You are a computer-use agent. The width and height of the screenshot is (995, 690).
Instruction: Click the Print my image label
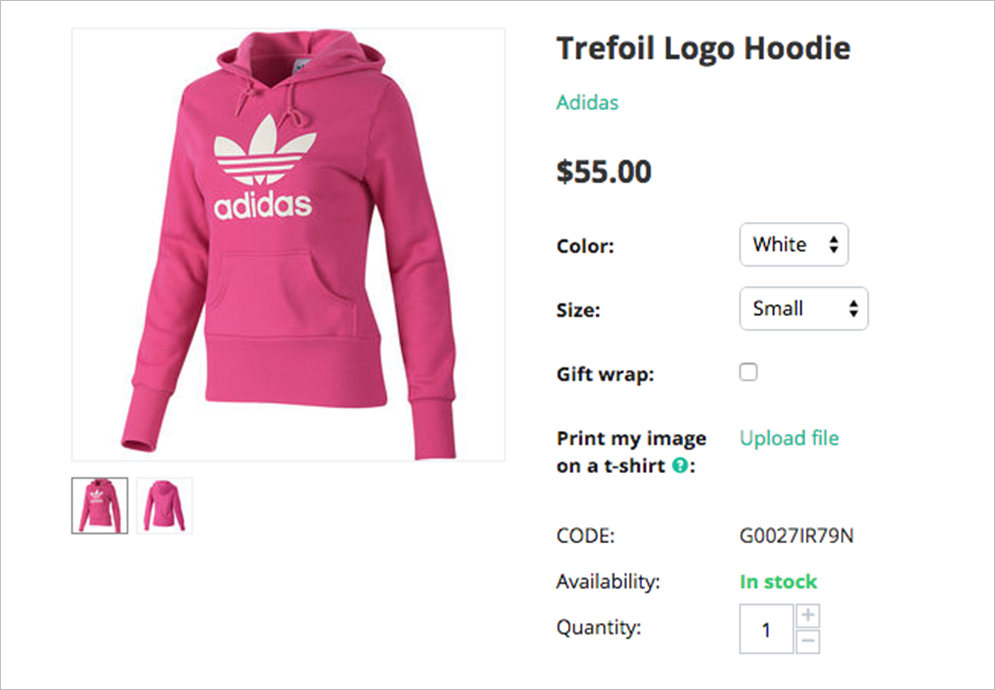coord(631,439)
